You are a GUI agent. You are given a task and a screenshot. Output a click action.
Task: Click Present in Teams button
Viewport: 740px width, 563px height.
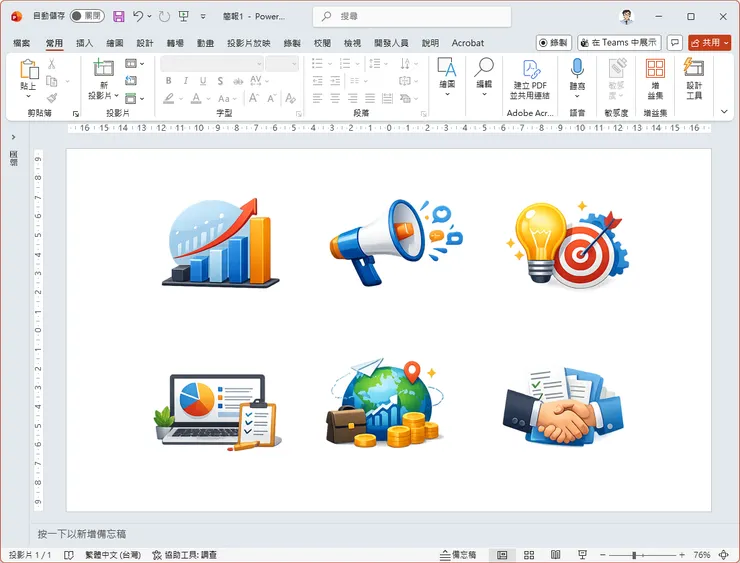point(619,42)
